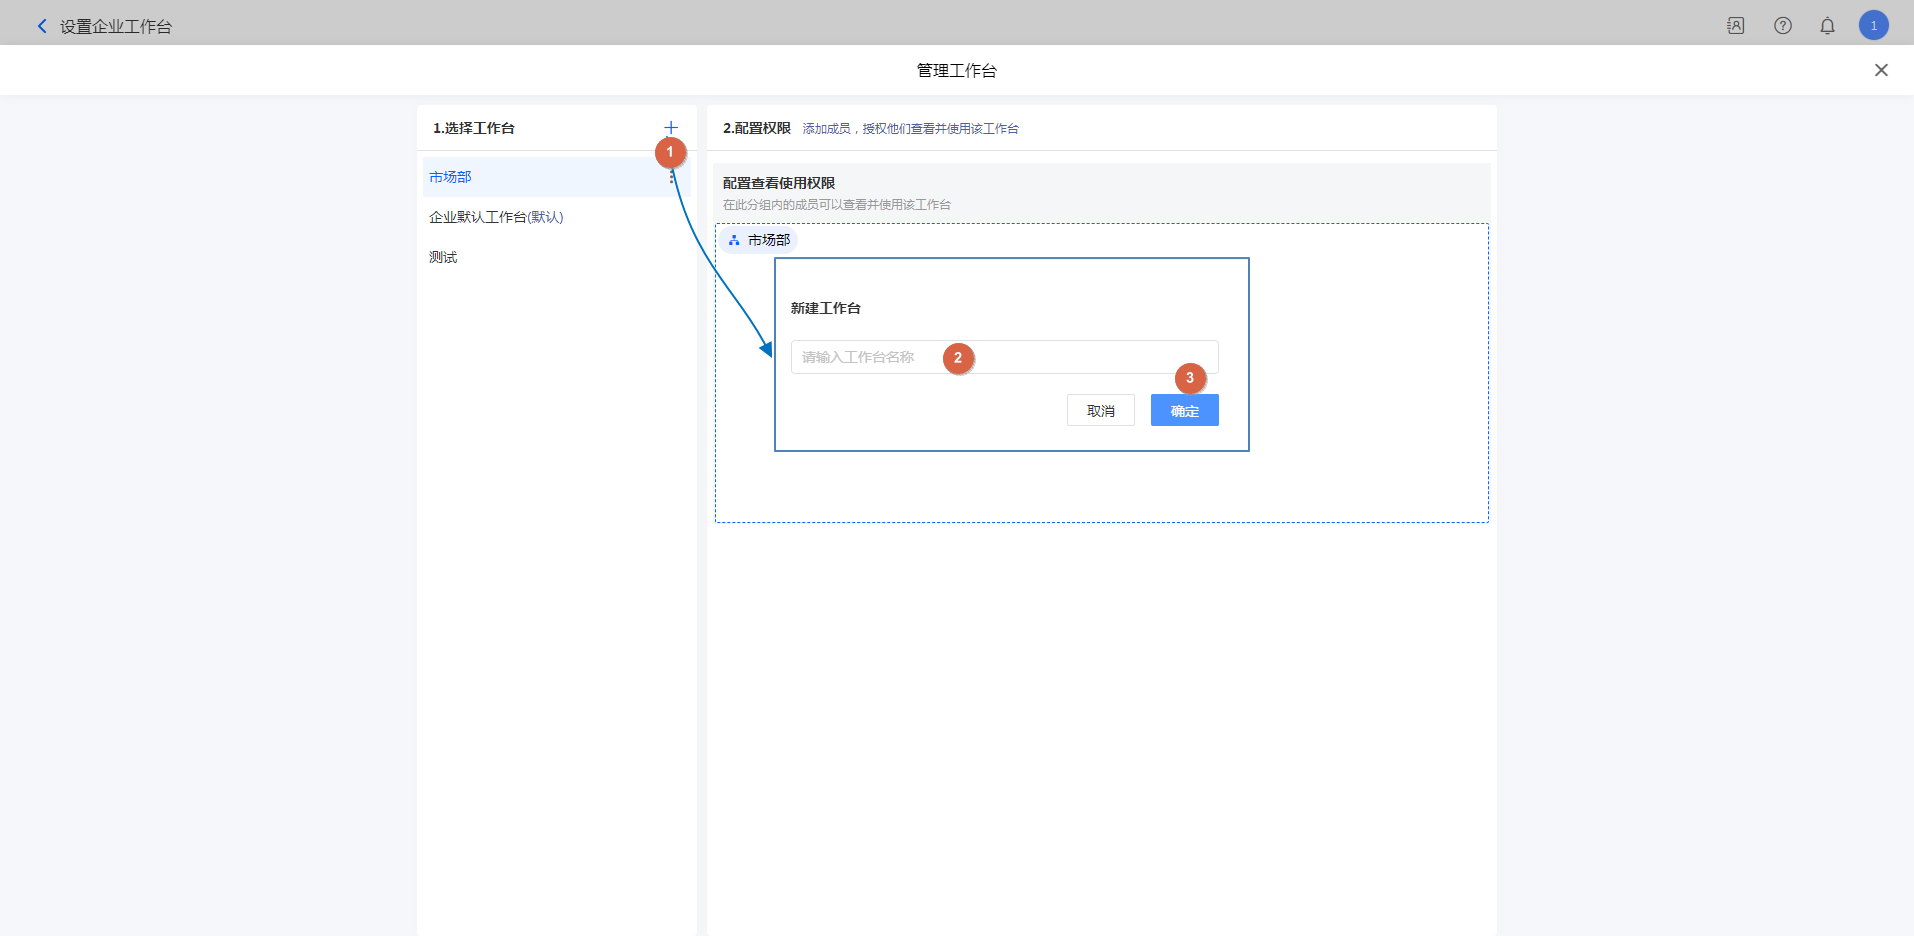Viewport: 1914px width, 936px height.
Task: Click the 新建工作台 dialog title
Action: [826, 308]
